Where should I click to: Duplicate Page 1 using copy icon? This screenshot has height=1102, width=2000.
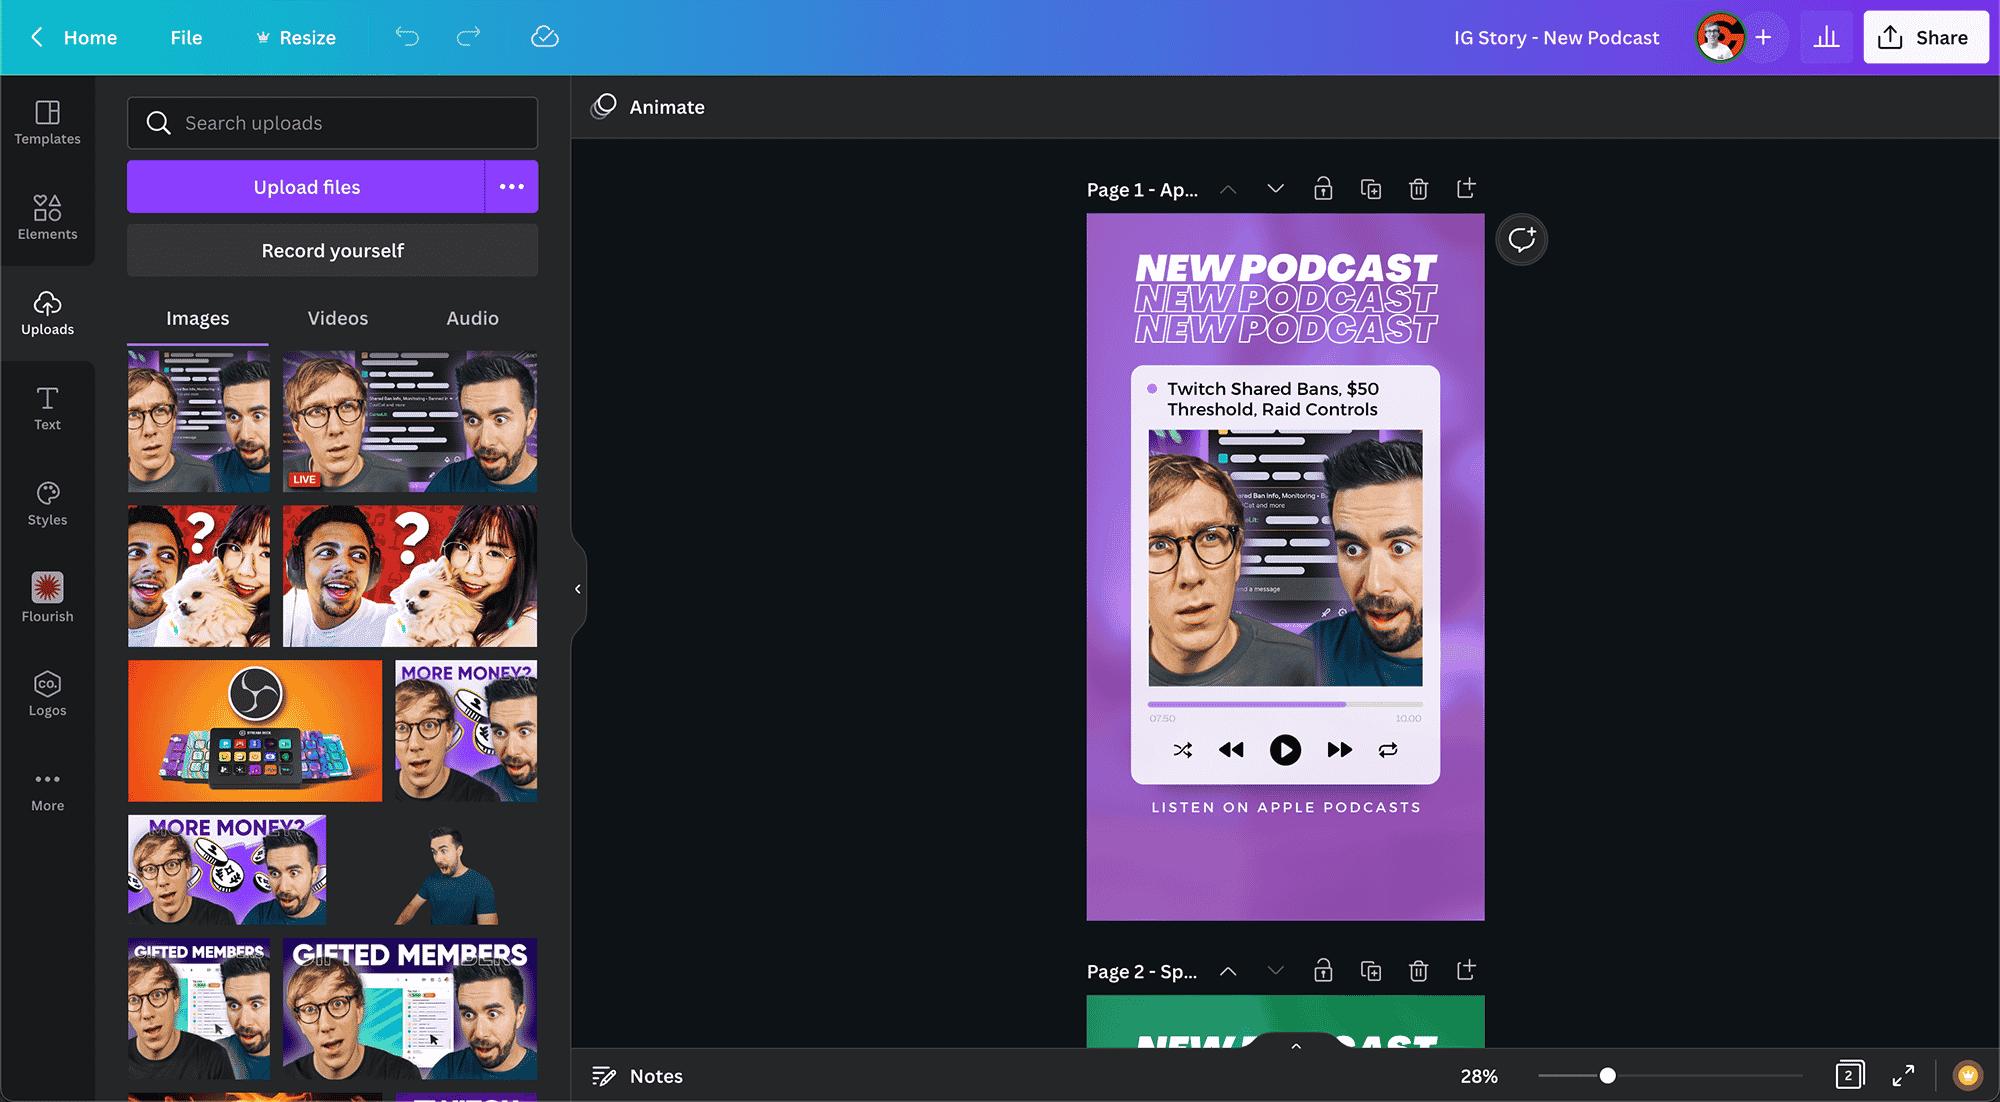[1371, 189]
